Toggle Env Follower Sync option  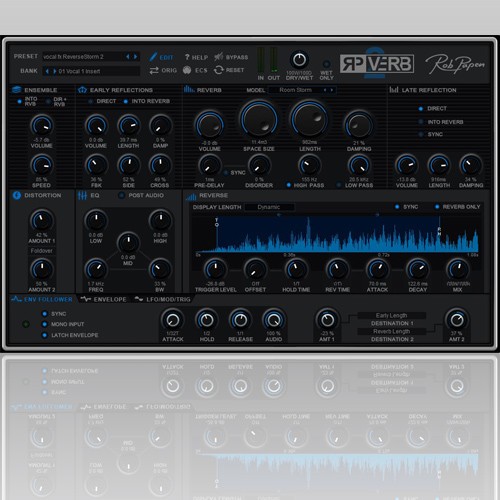pos(44,314)
